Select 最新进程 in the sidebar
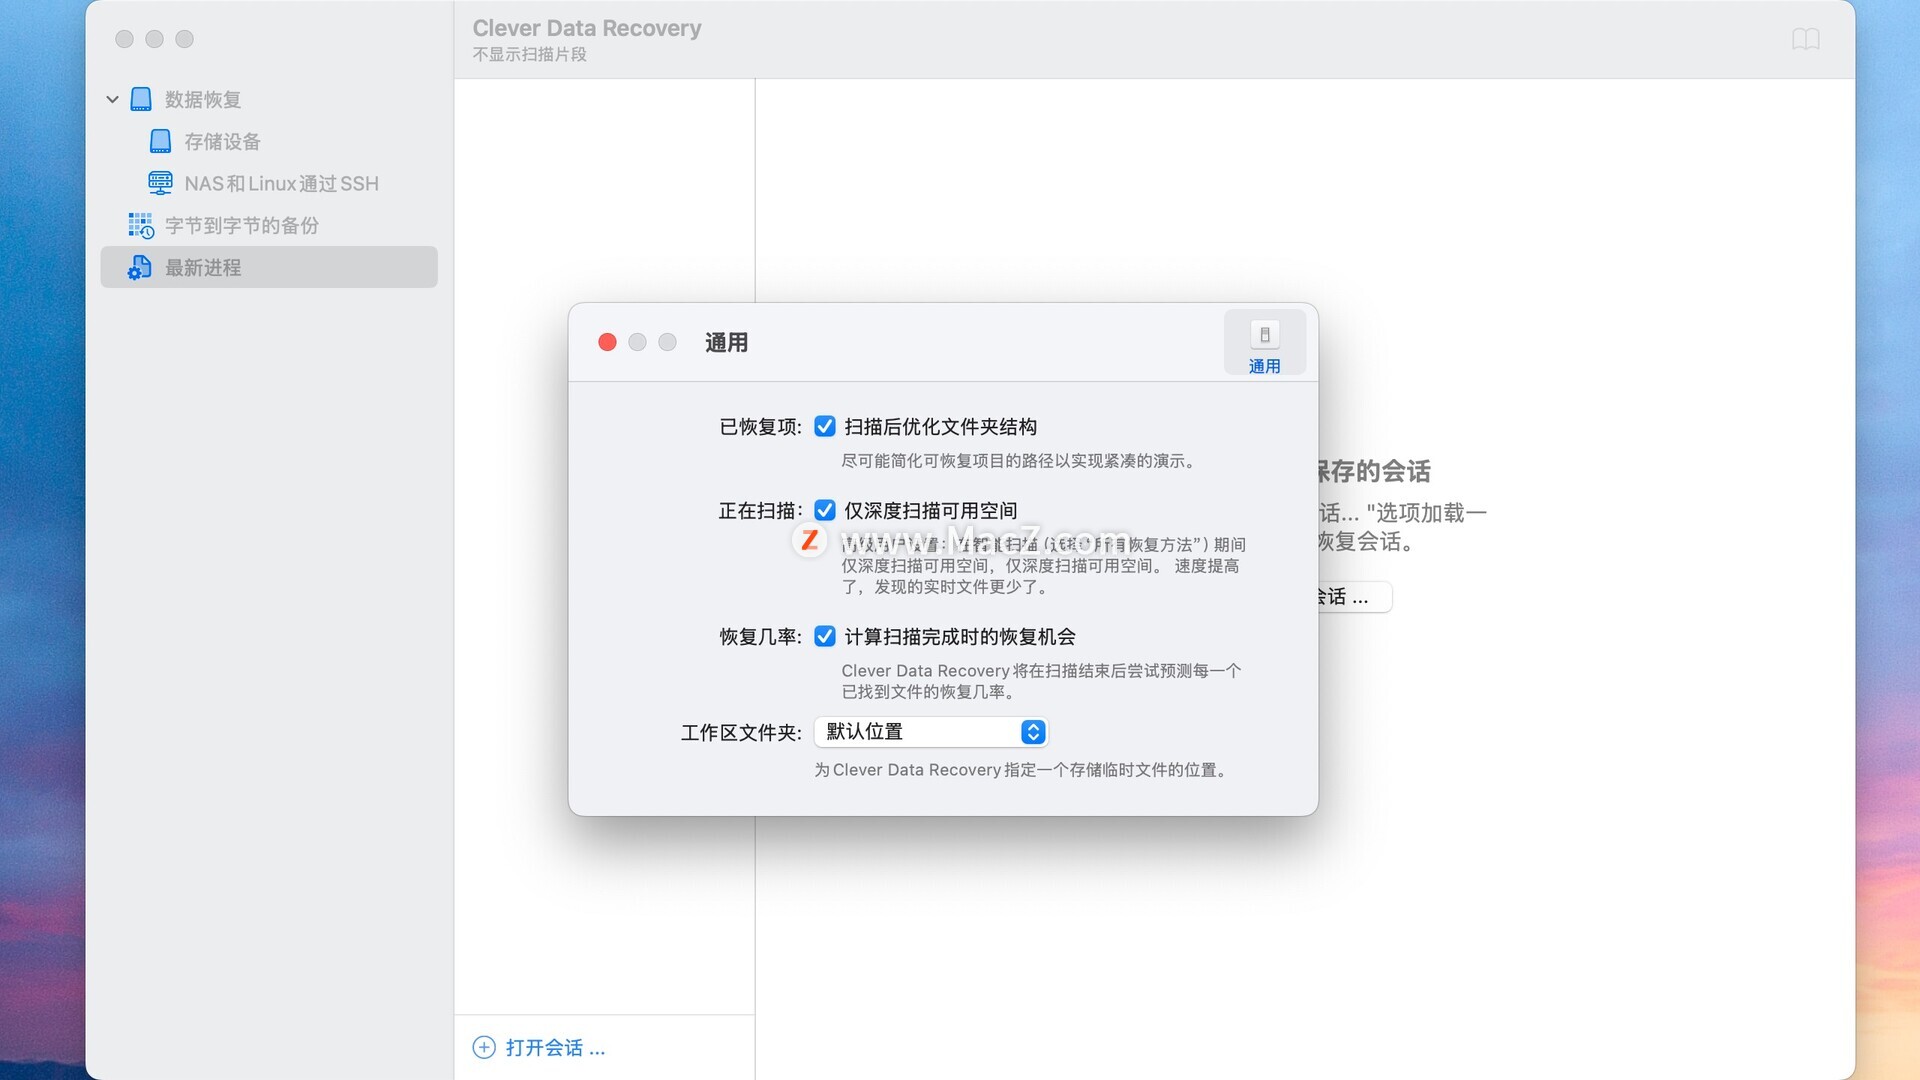 tap(203, 267)
